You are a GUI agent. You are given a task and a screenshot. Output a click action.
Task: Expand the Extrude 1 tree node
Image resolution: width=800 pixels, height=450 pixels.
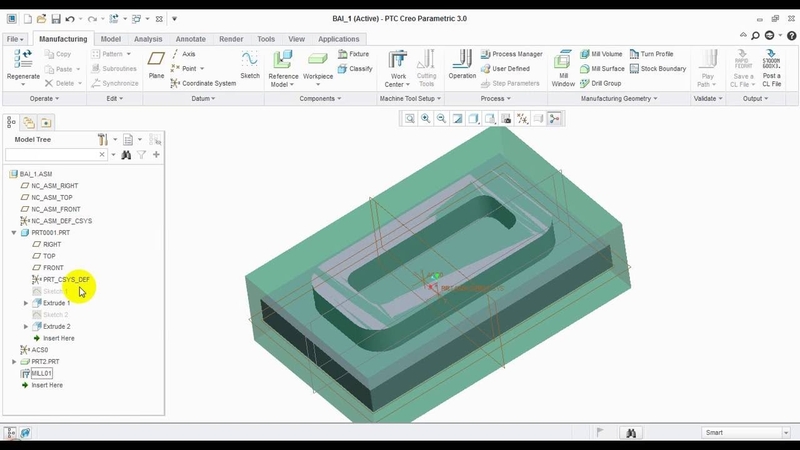point(26,303)
